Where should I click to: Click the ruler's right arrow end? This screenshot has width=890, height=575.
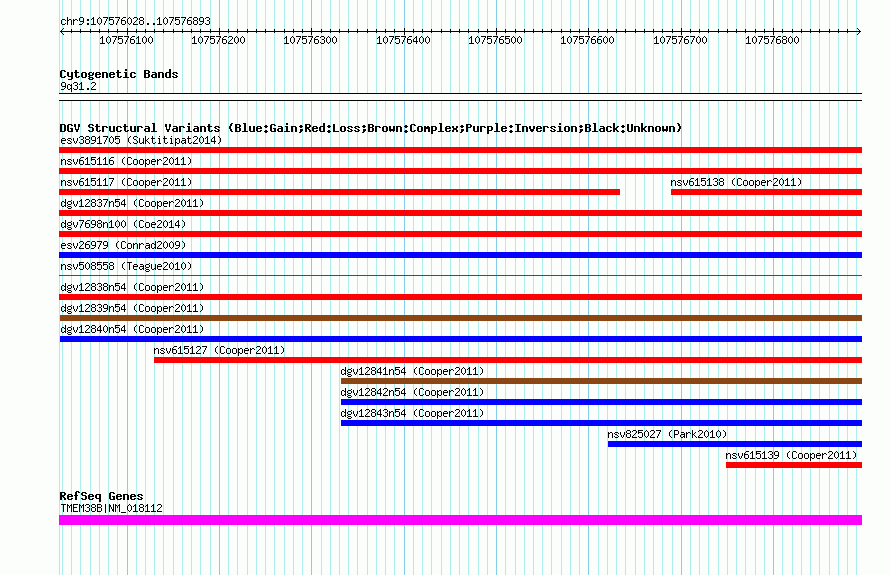tap(859, 32)
